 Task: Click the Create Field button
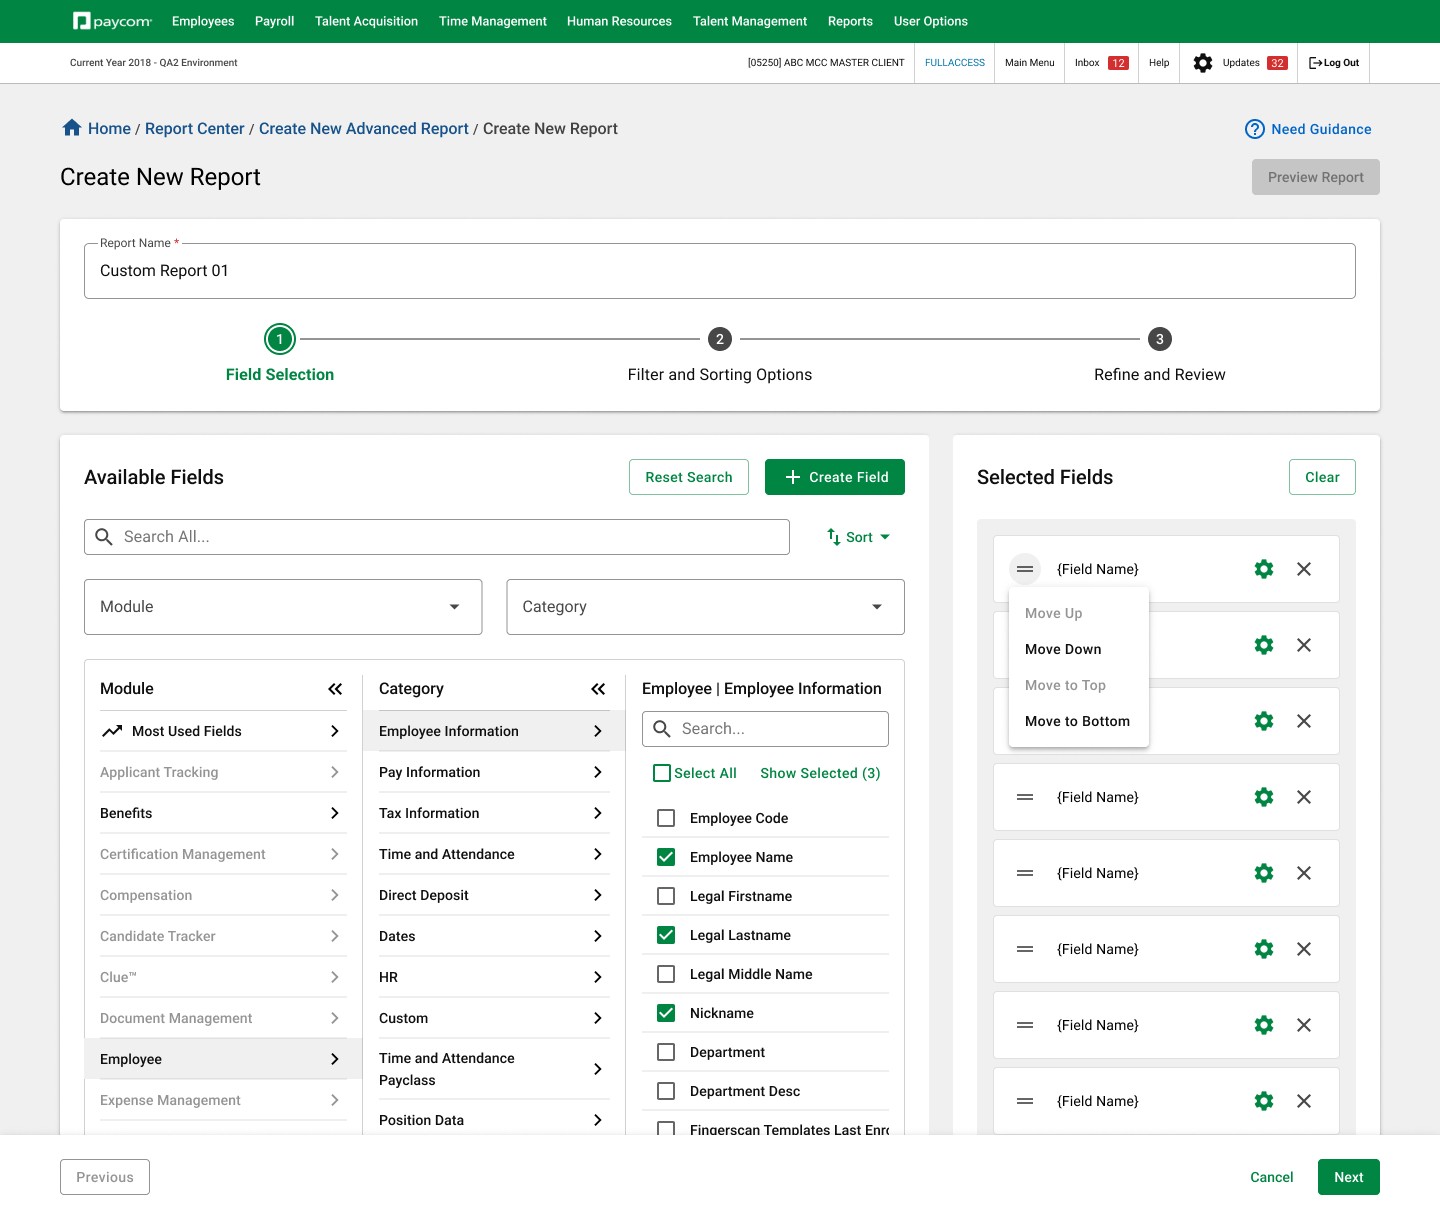835,477
